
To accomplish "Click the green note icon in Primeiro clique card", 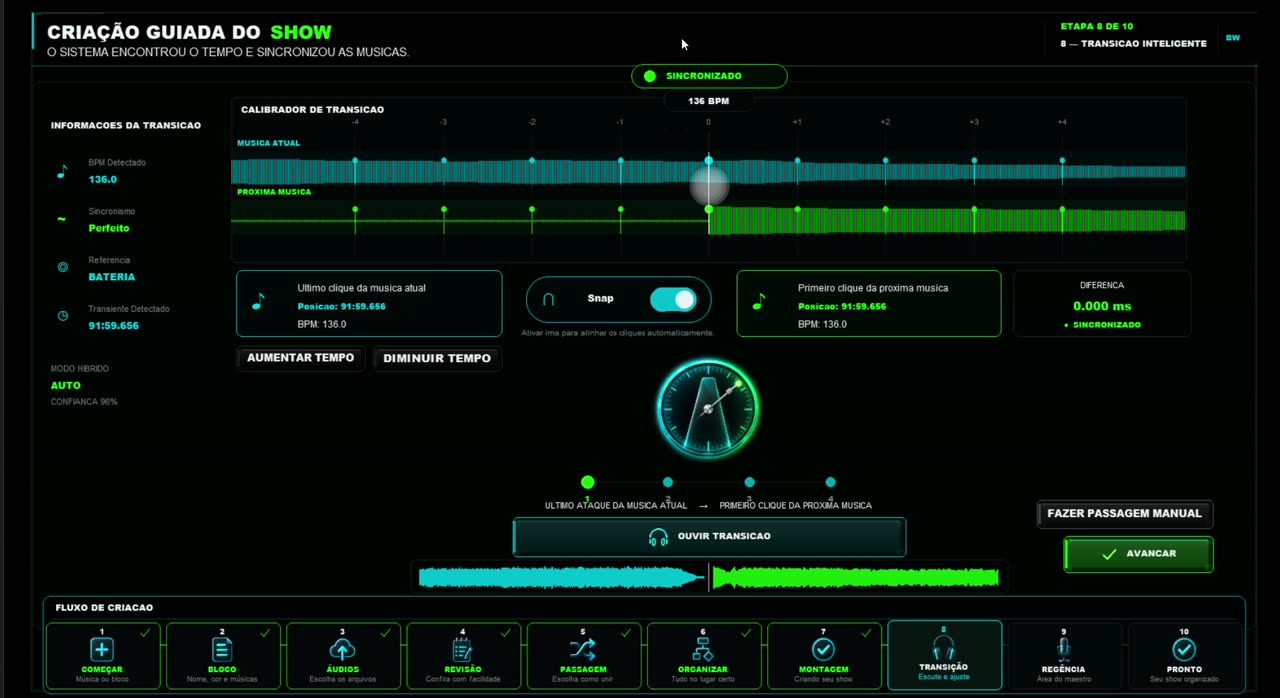I will pos(758,301).
